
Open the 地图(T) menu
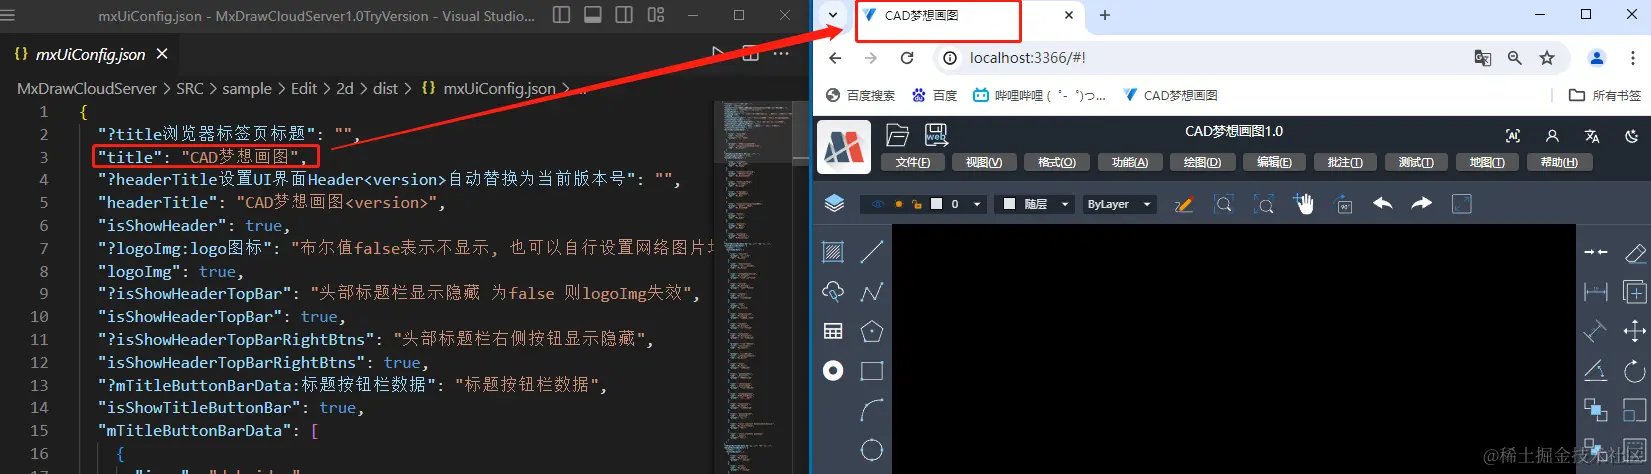(1488, 162)
